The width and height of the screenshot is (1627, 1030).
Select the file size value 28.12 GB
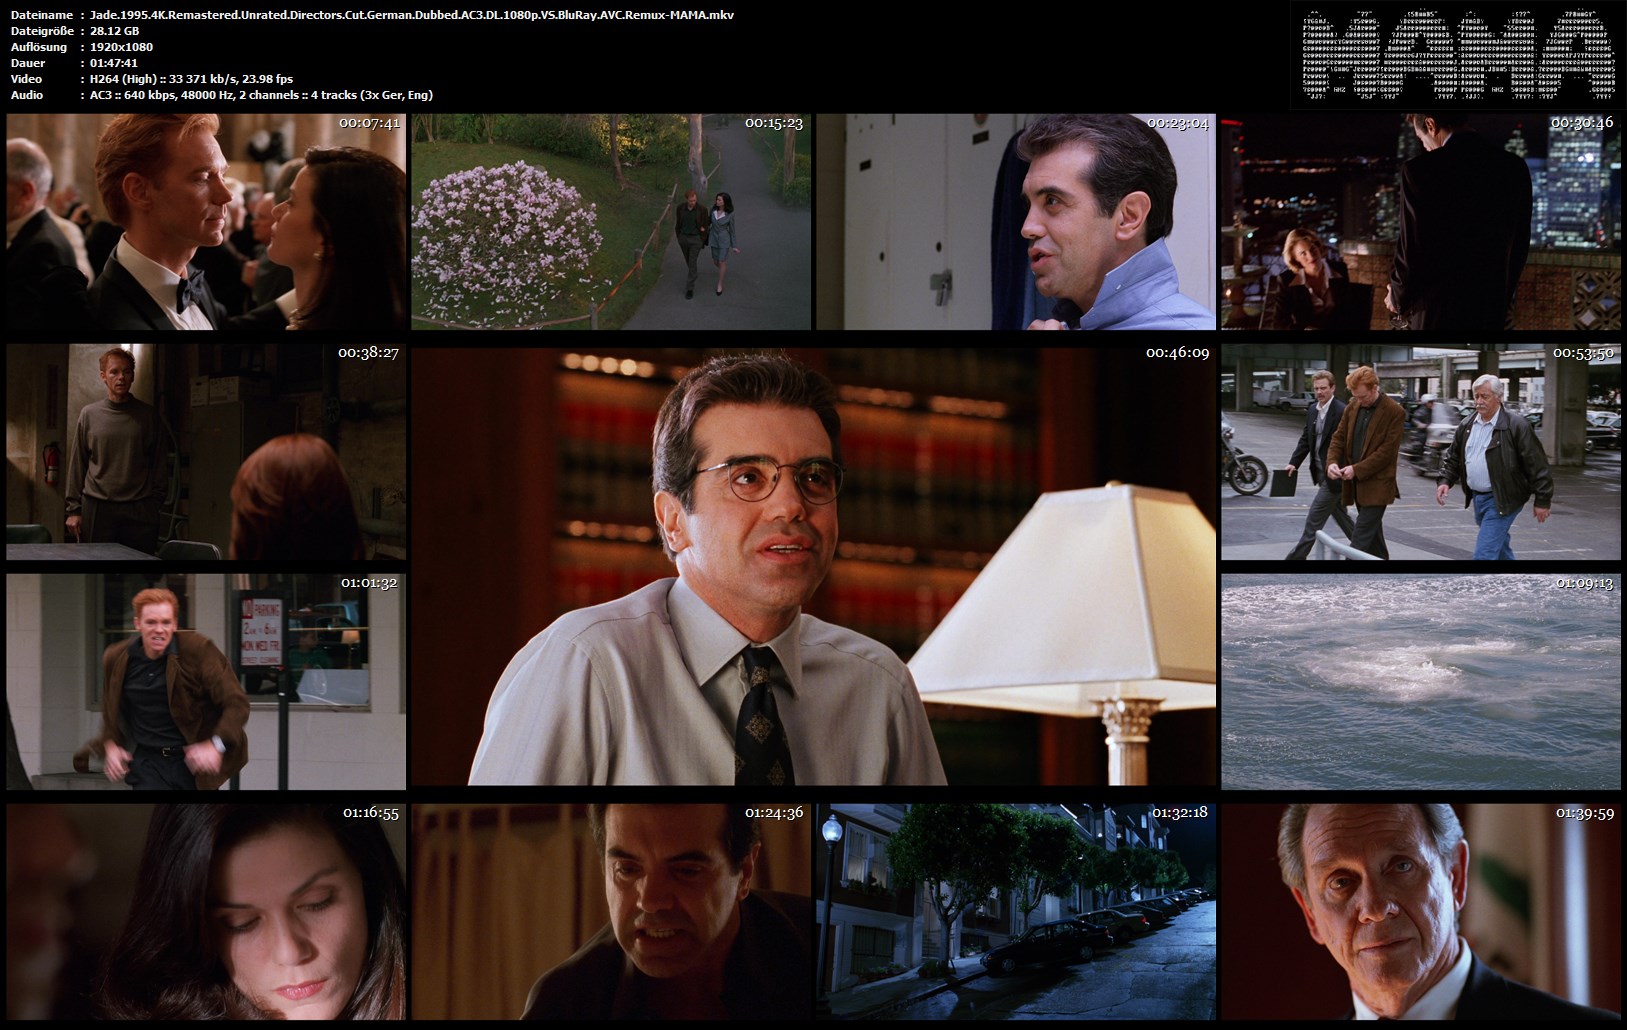tap(114, 31)
